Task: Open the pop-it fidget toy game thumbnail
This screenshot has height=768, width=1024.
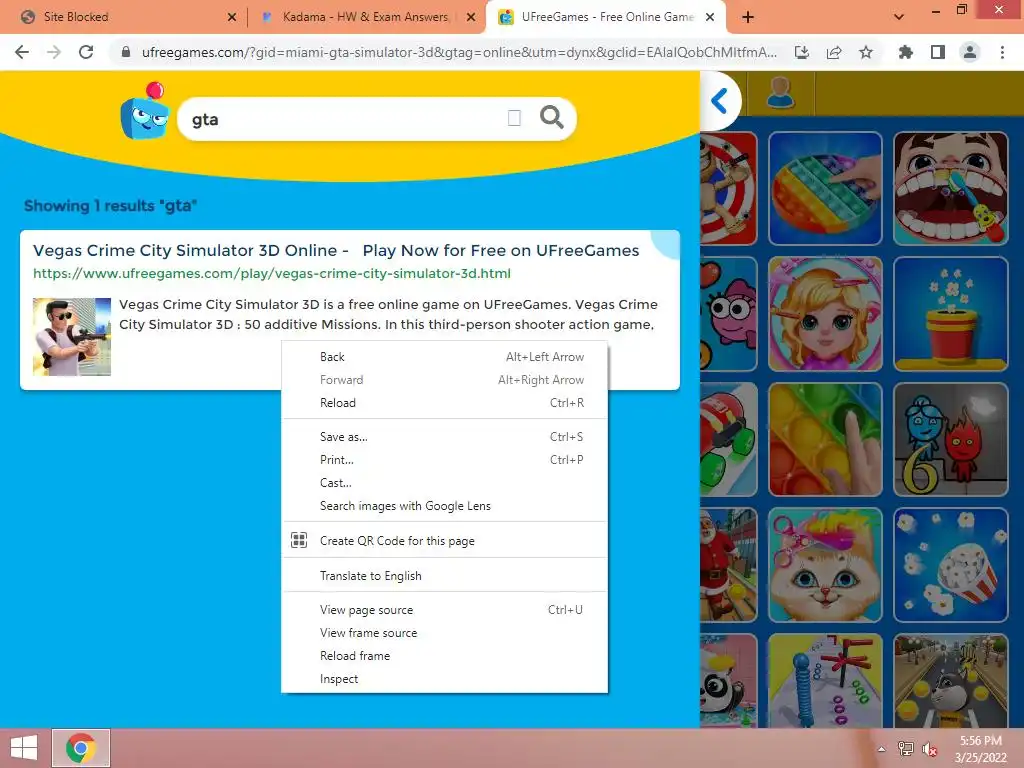Action: point(825,188)
